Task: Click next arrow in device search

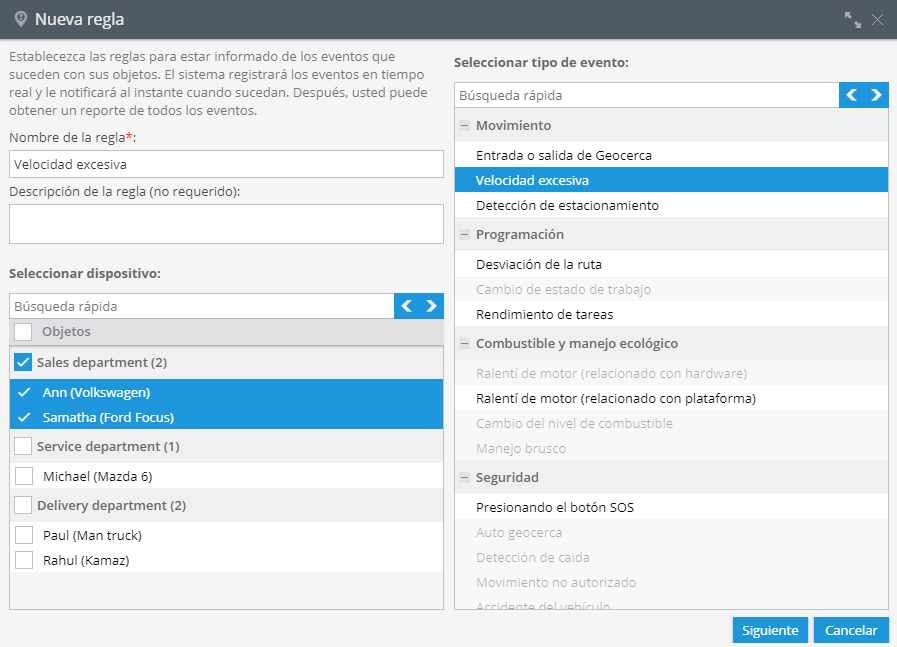Action: coord(431,306)
